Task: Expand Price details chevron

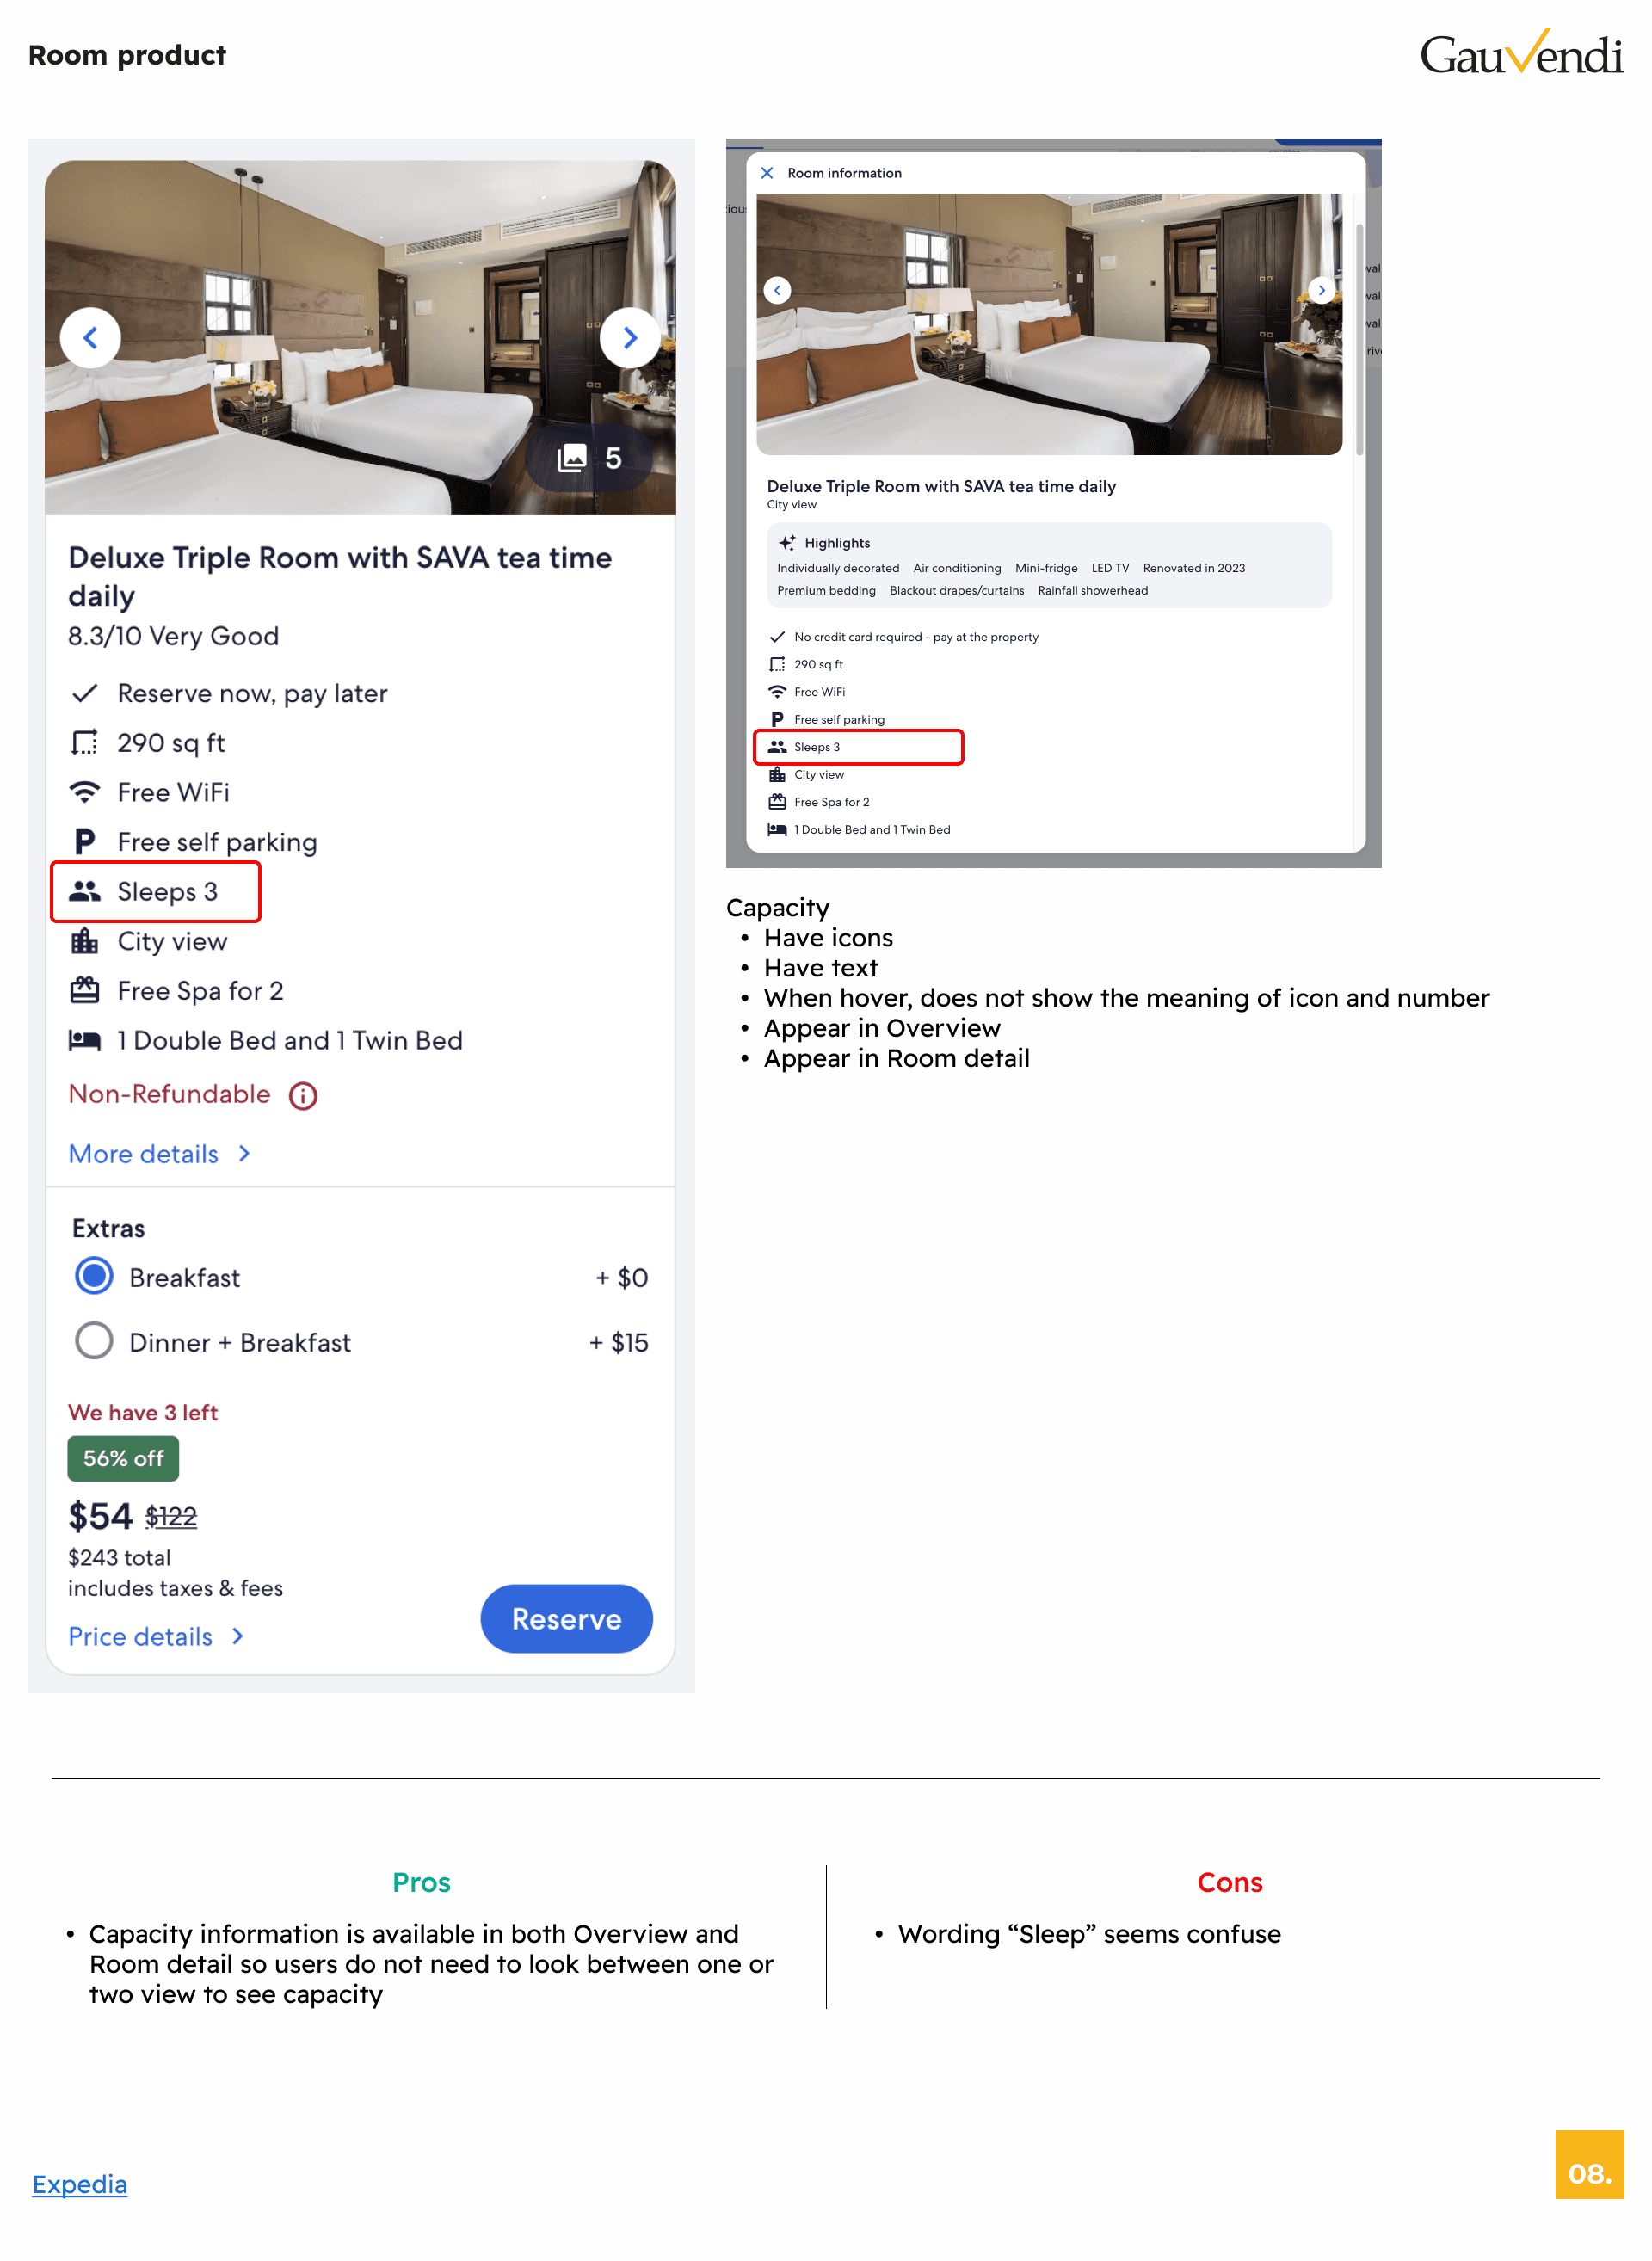Action: (238, 1636)
